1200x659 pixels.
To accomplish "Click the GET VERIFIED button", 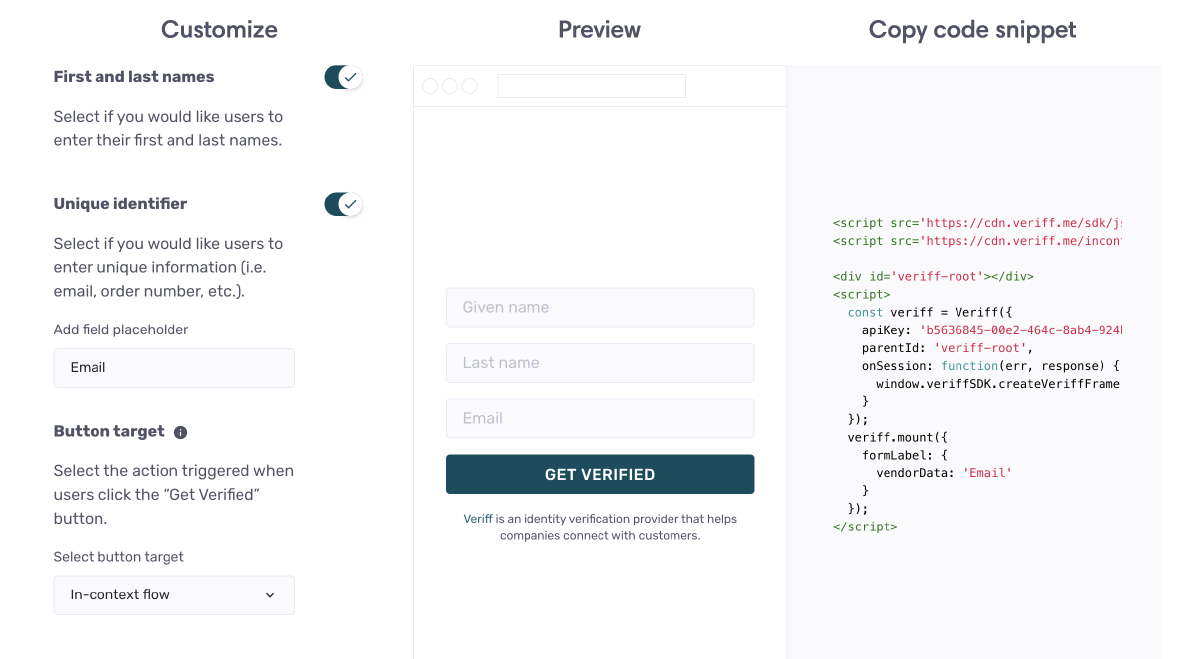I will 600,474.
